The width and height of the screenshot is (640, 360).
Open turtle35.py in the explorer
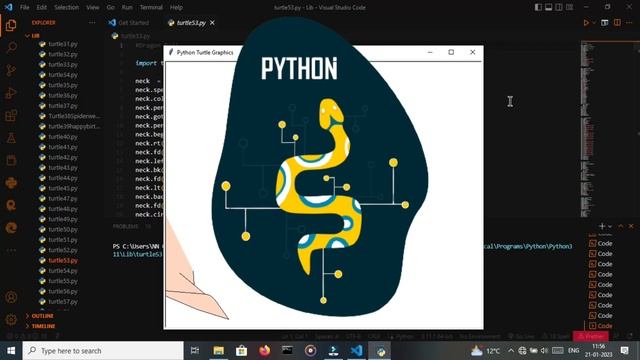coord(62,85)
